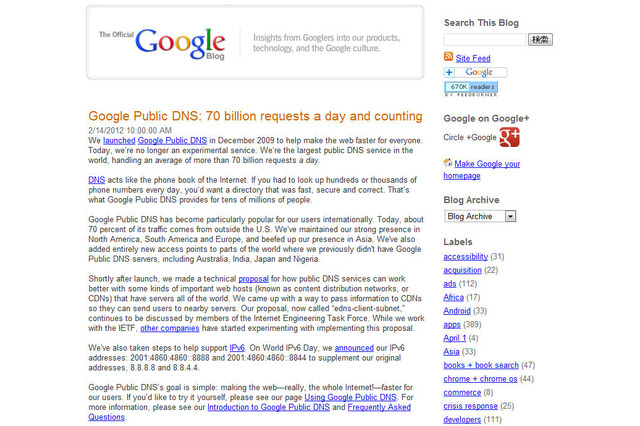Open the Site Feed link

(473, 58)
